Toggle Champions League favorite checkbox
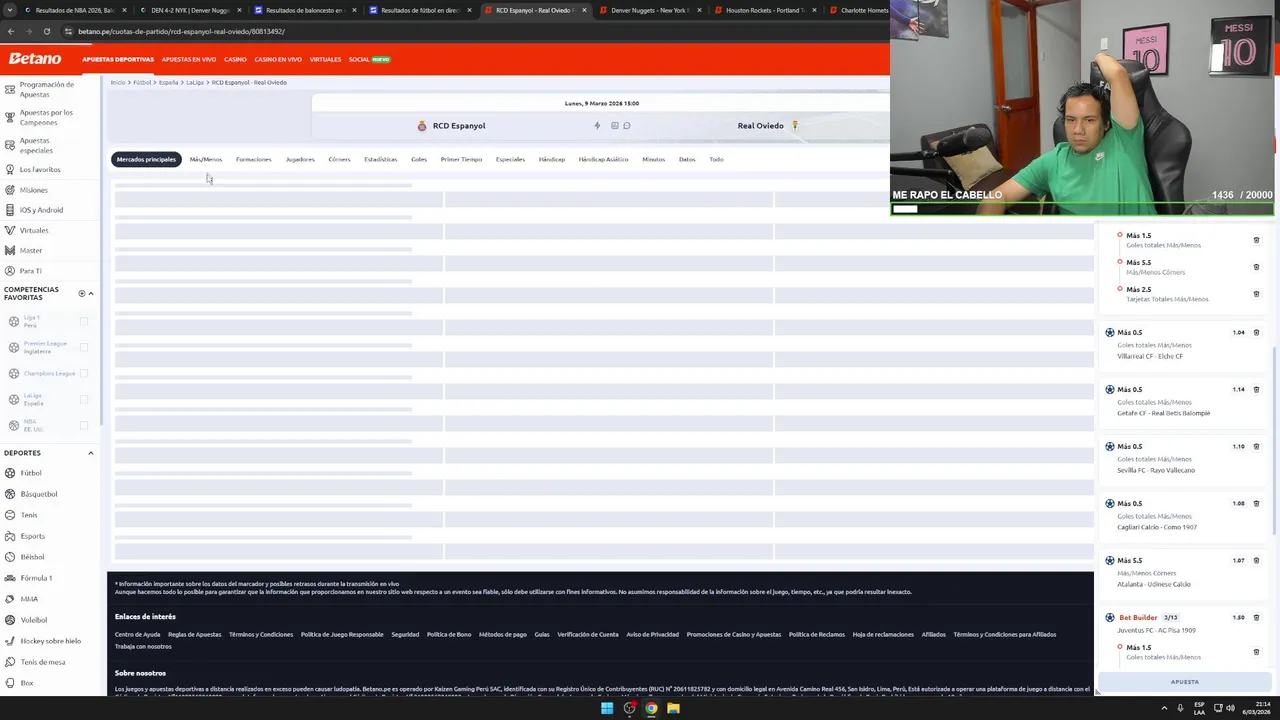 point(84,374)
